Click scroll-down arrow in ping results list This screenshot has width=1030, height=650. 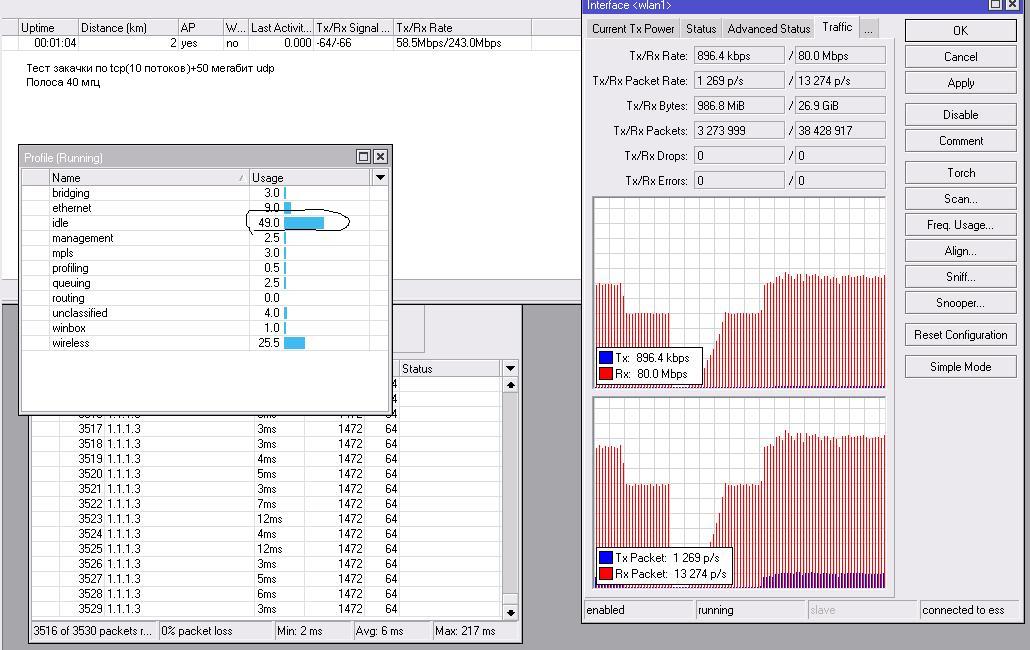click(510, 612)
